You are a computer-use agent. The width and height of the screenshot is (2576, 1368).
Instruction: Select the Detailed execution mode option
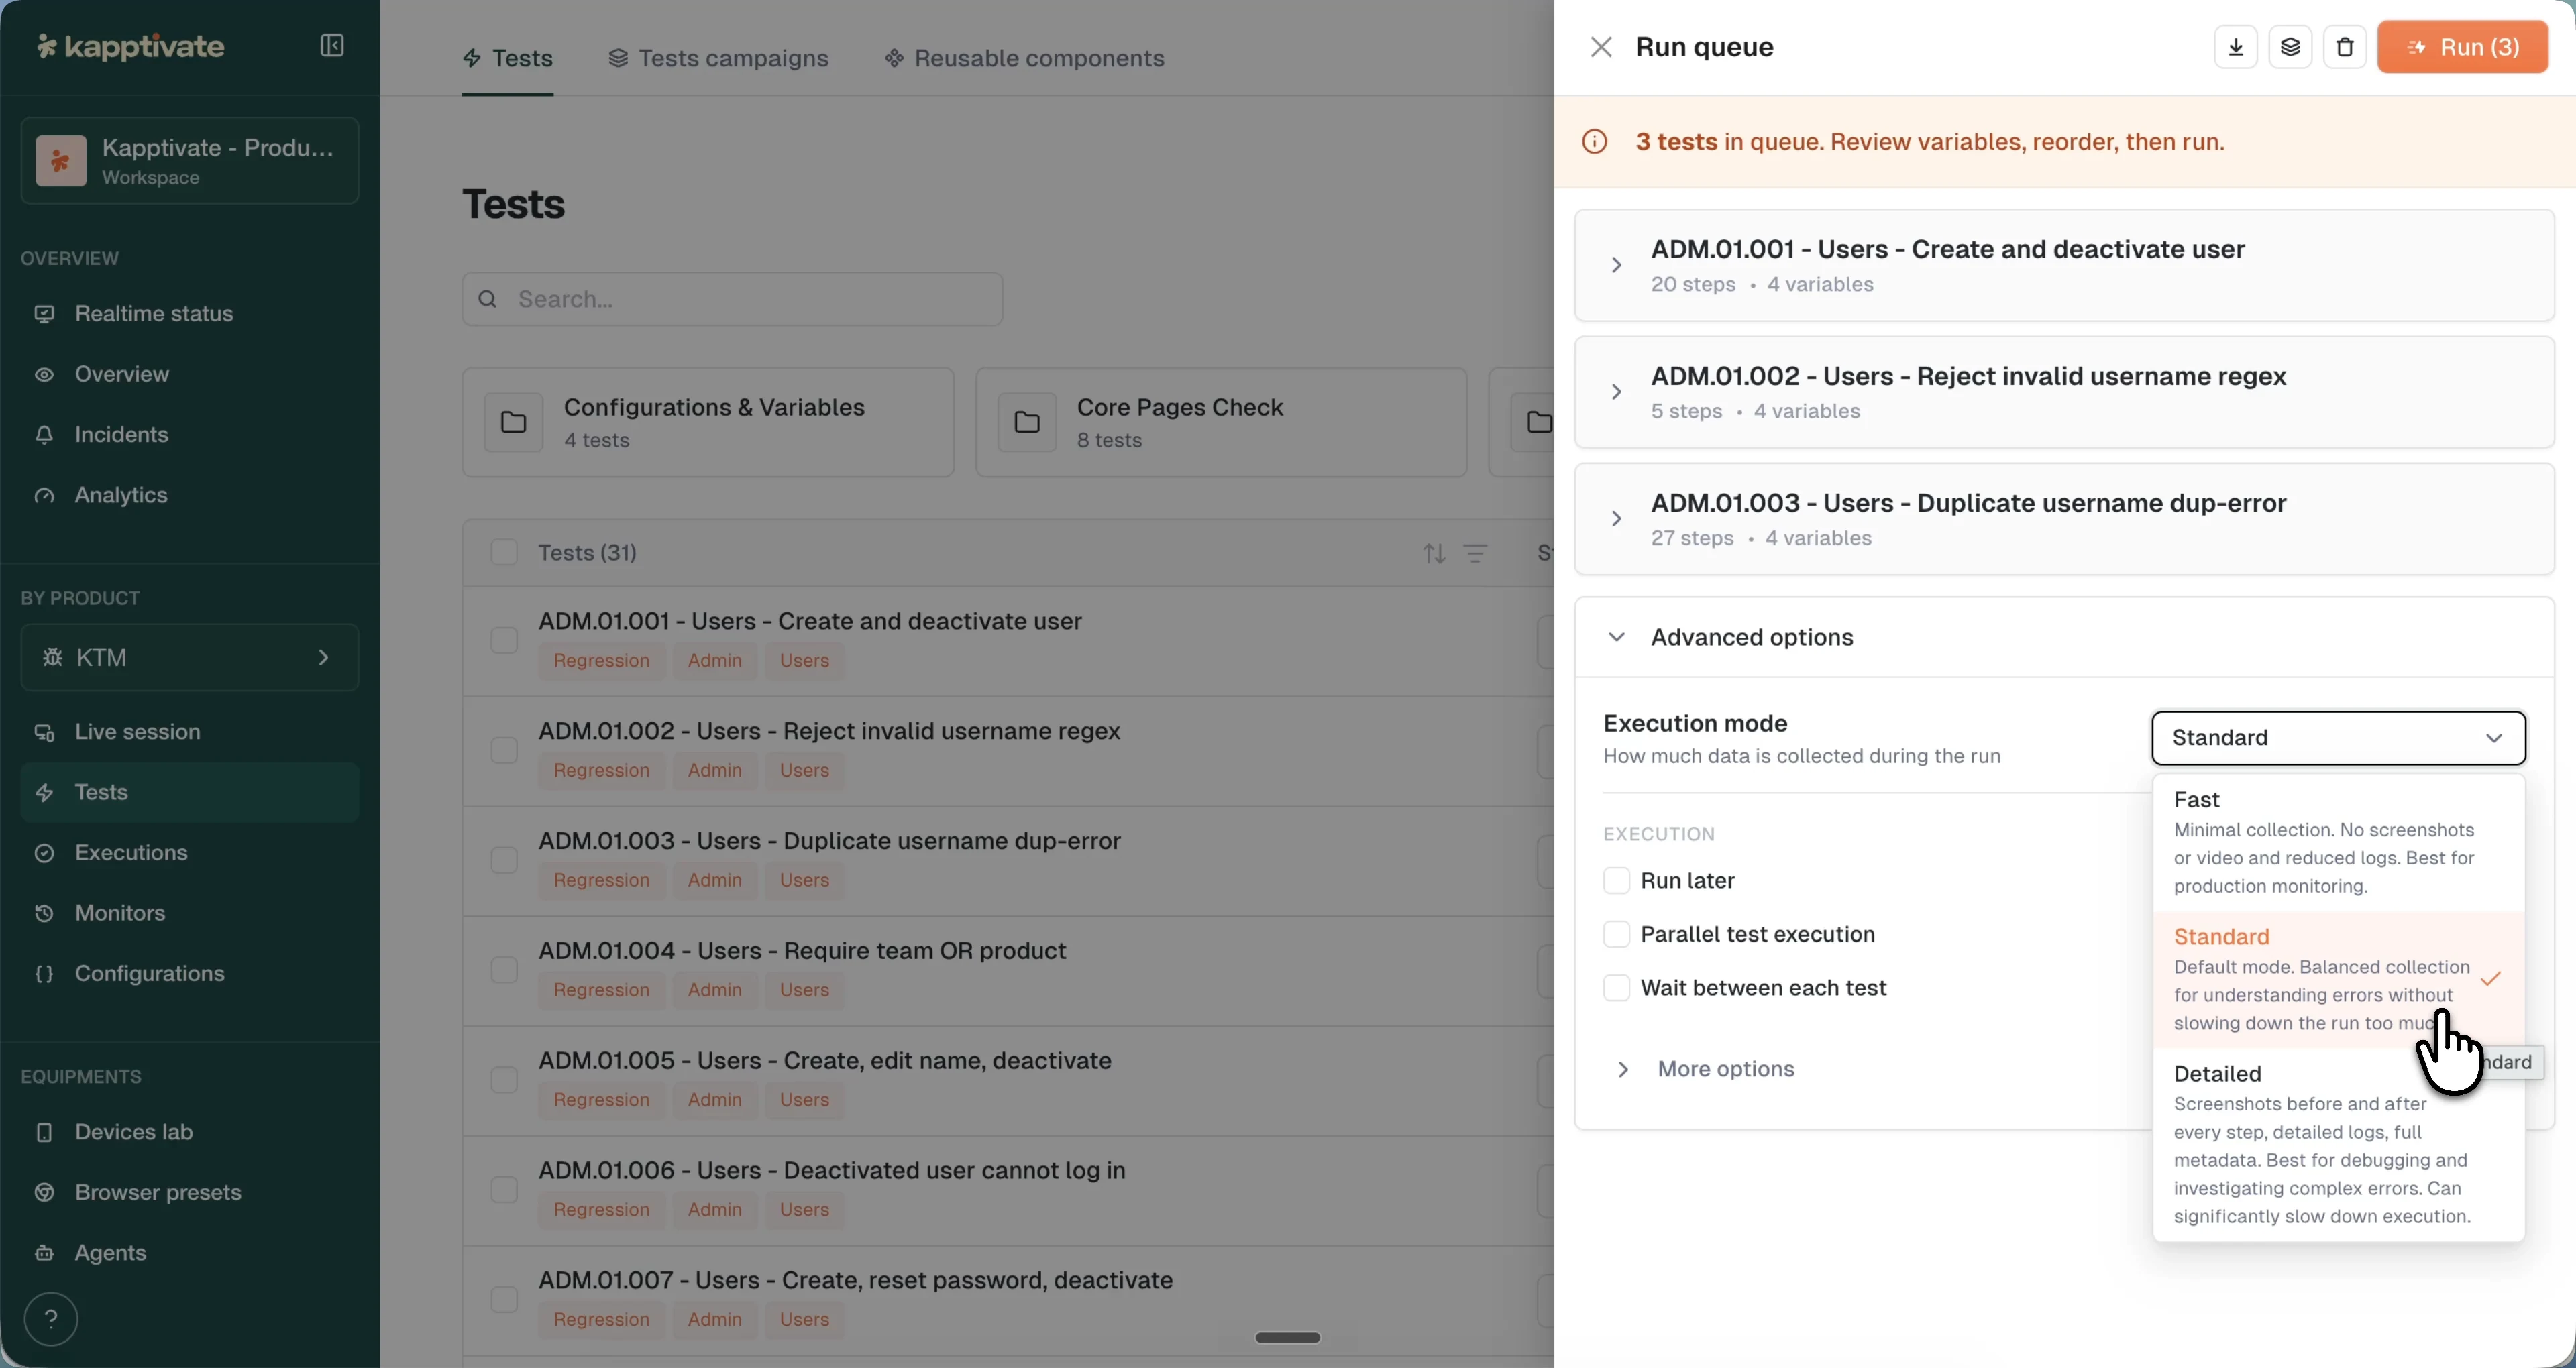(x=2338, y=1144)
